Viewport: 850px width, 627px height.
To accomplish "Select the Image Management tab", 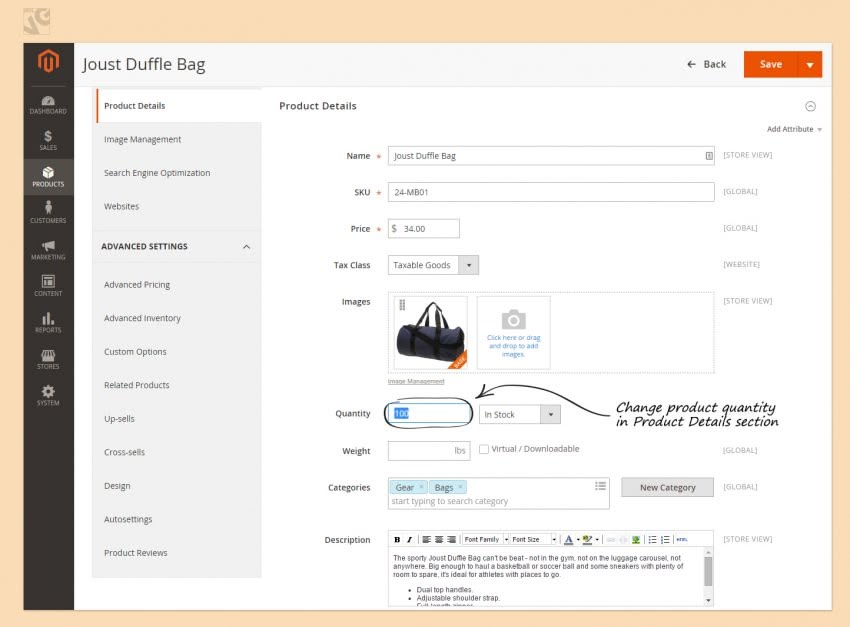I will point(178,139).
